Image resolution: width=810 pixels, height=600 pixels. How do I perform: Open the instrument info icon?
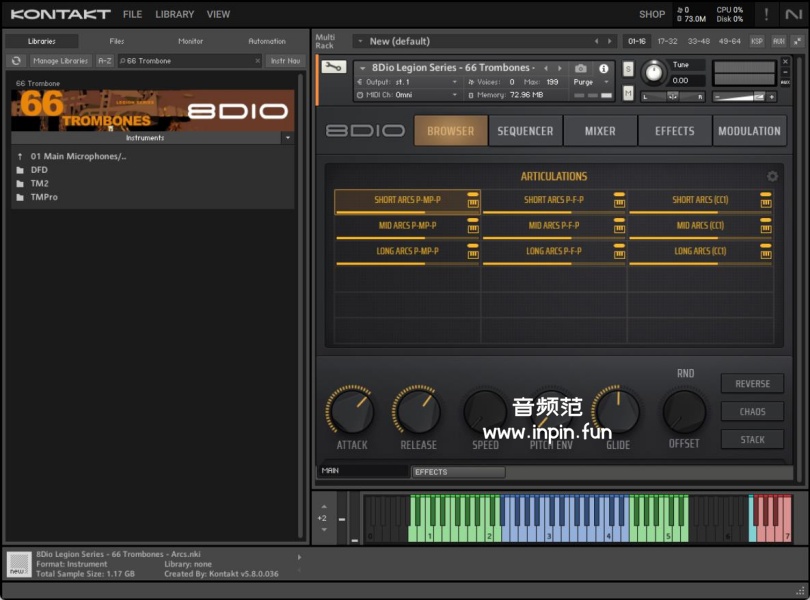[604, 69]
